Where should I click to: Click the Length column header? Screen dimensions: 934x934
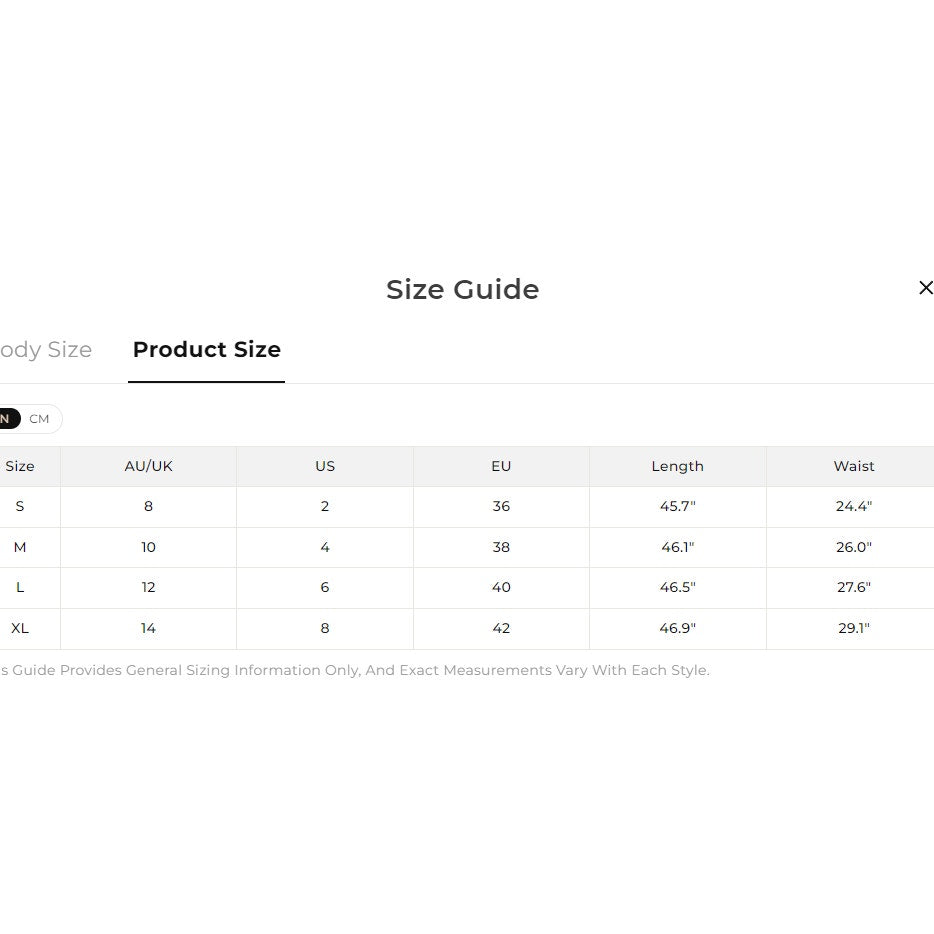(x=677, y=466)
